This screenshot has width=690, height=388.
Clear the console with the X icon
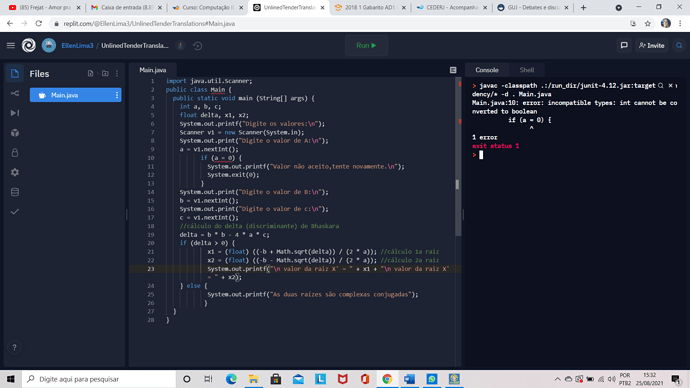point(670,86)
